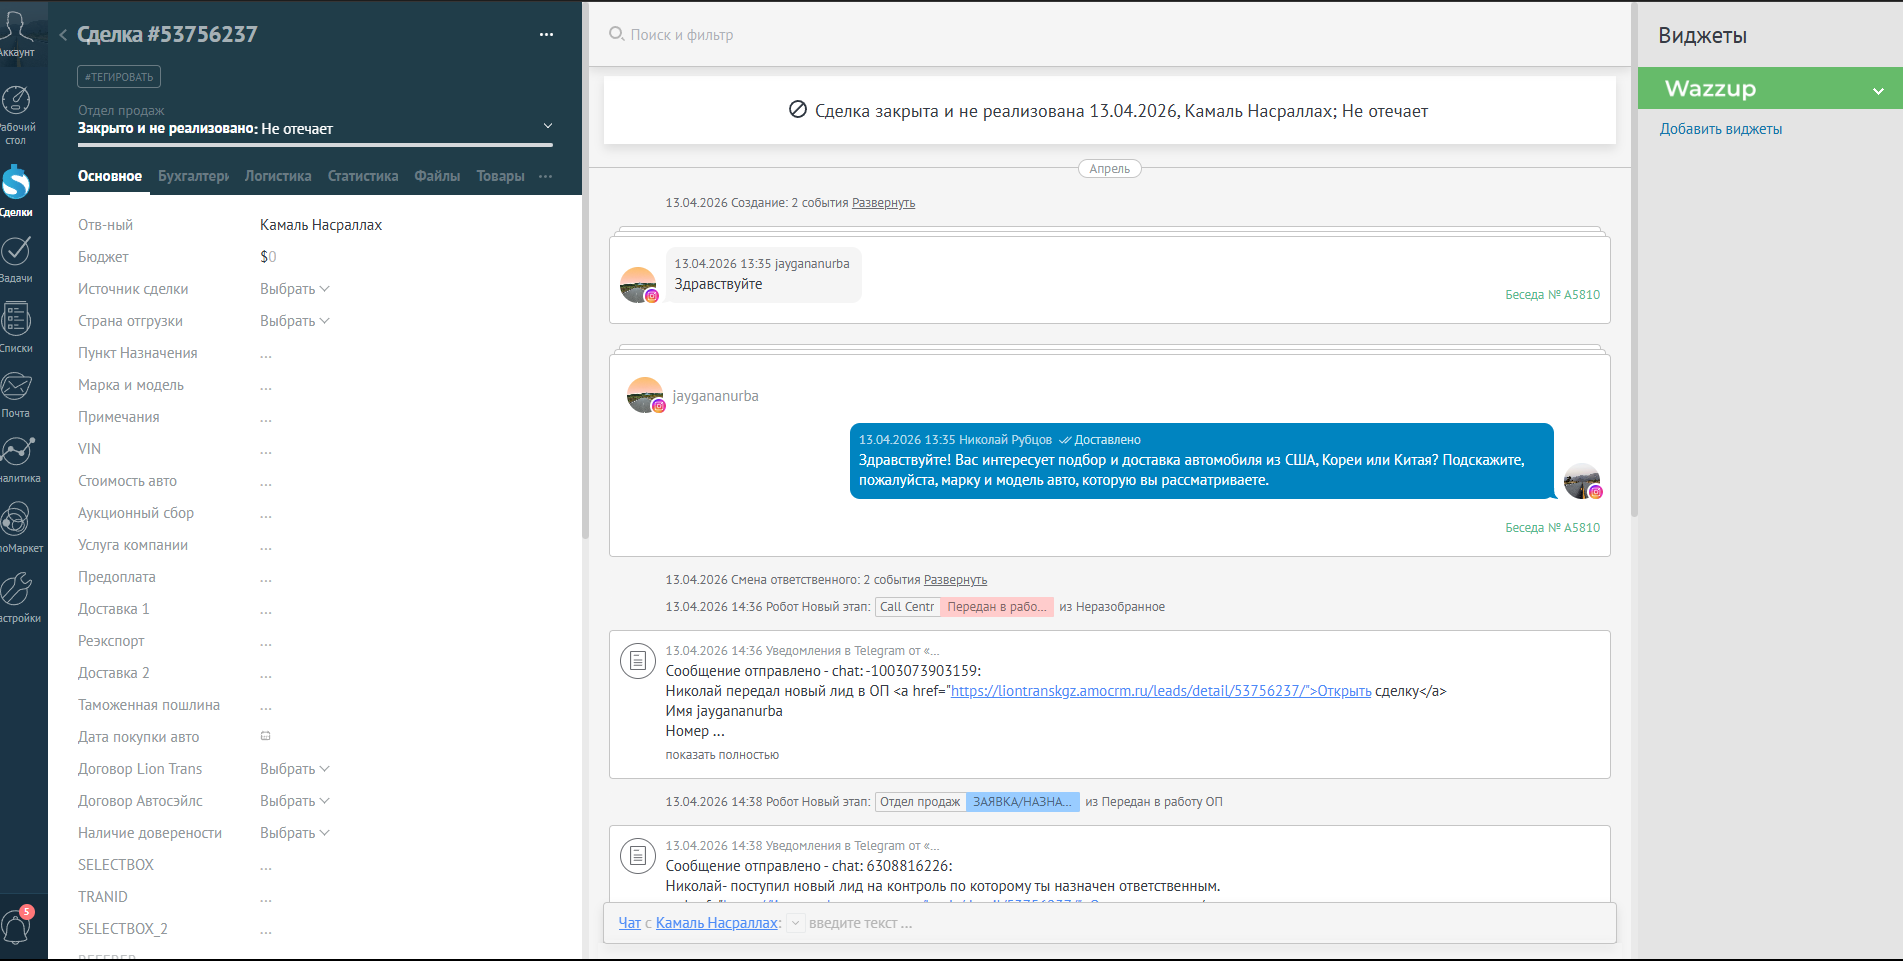Edit the Марка и модель field
Image resolution: width=1903 pixels, height=961 pixels.
(266, 386)
